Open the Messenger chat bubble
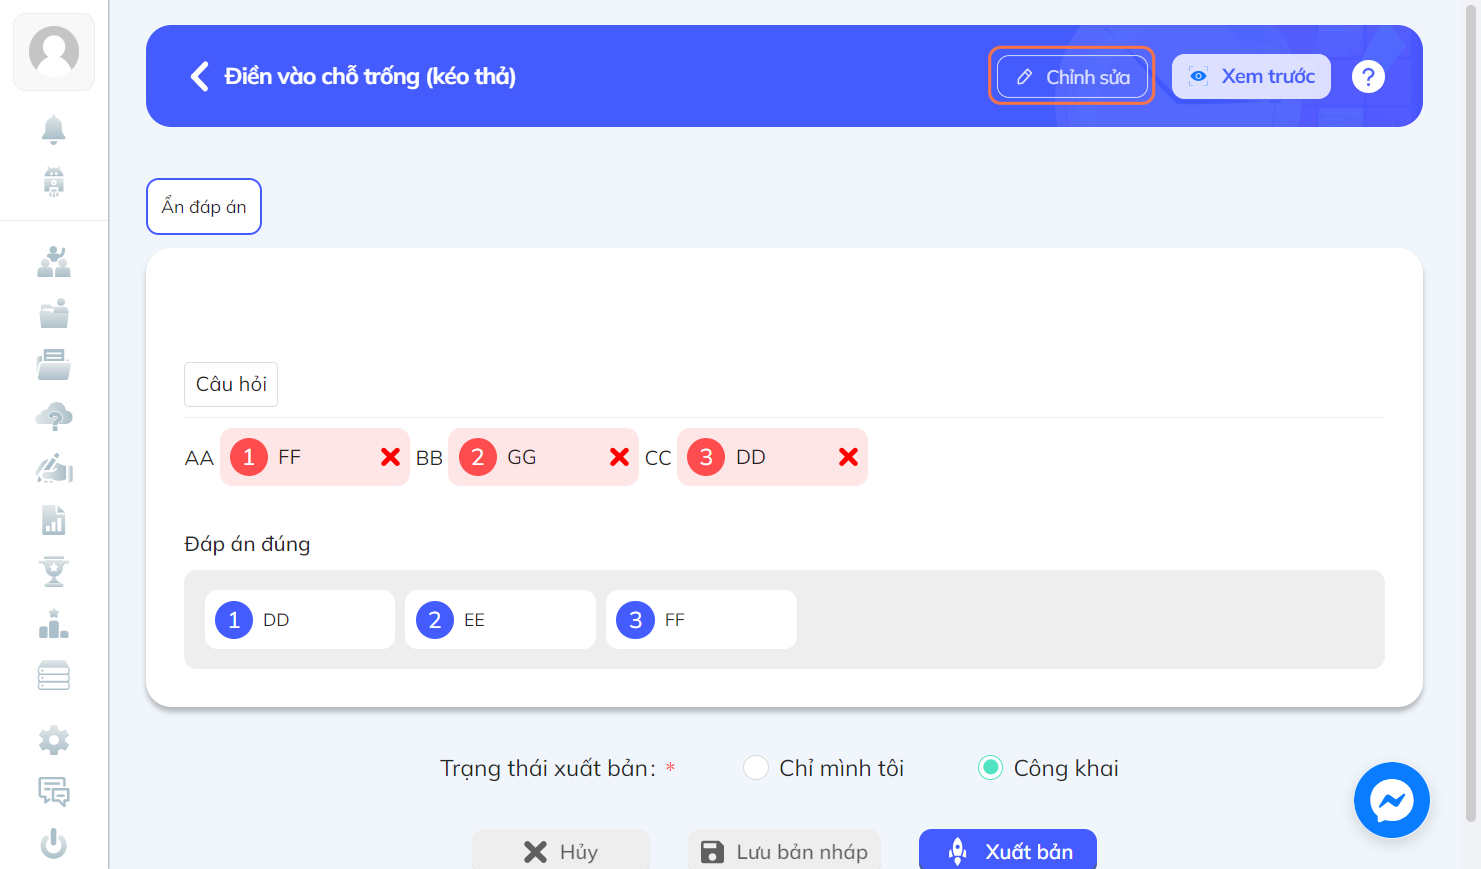 point(1391,800)
